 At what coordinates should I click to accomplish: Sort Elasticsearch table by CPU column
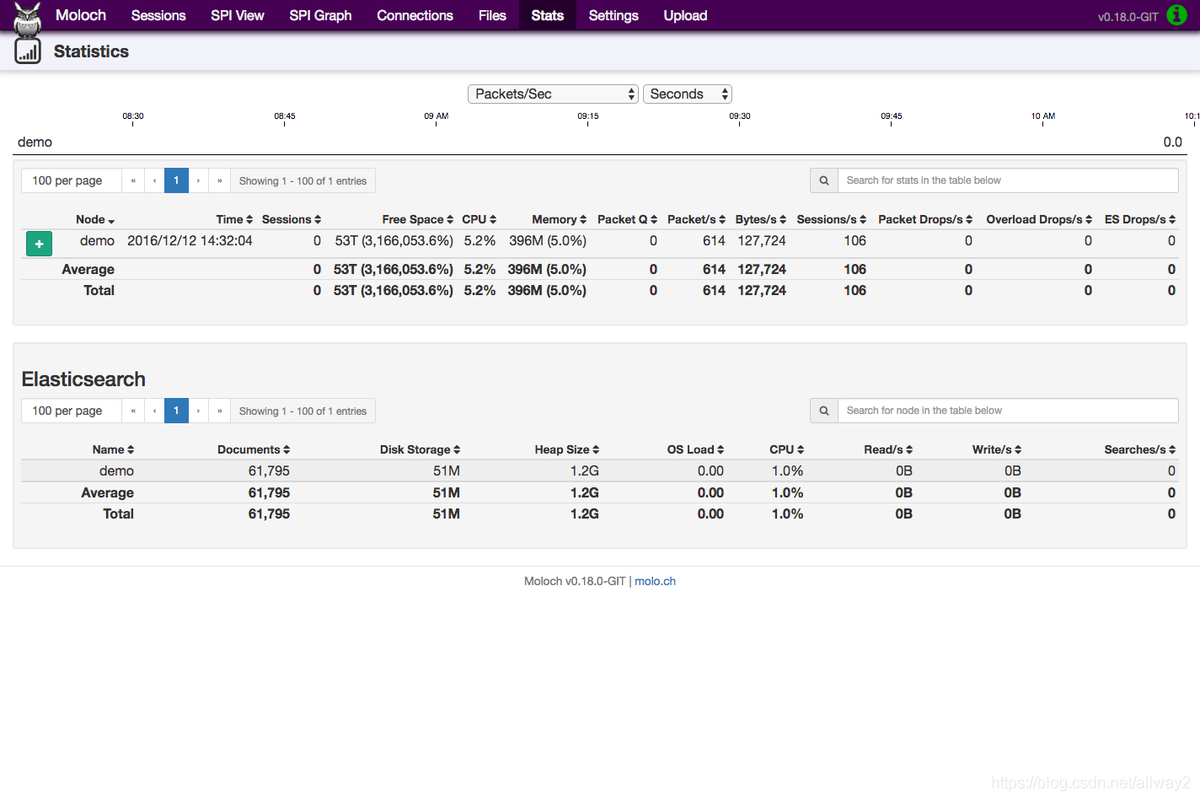(x=787, y=450)
